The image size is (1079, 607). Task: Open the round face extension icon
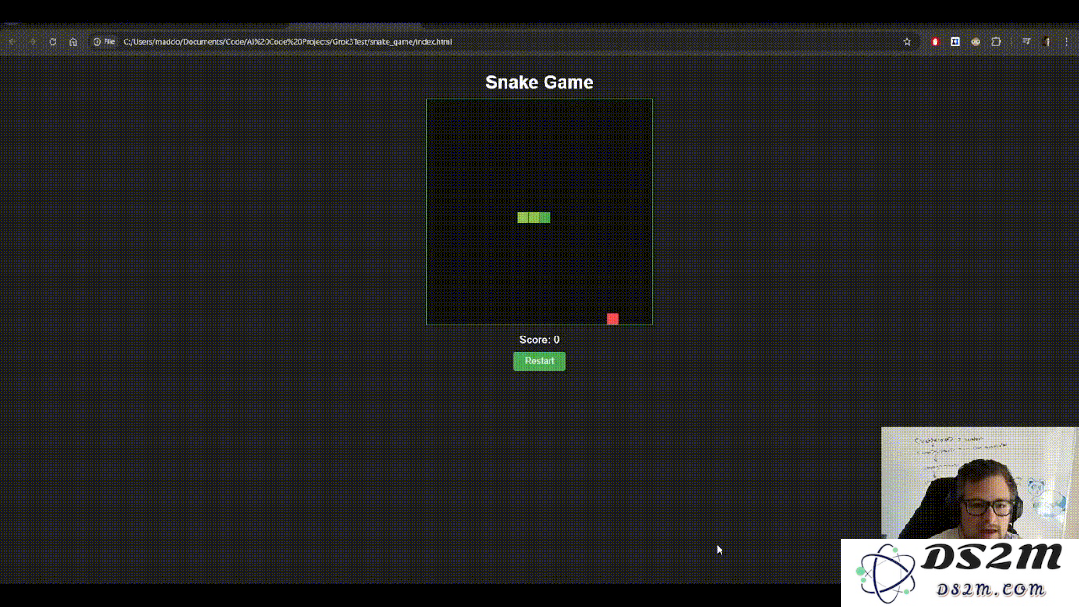coord(976,42)
